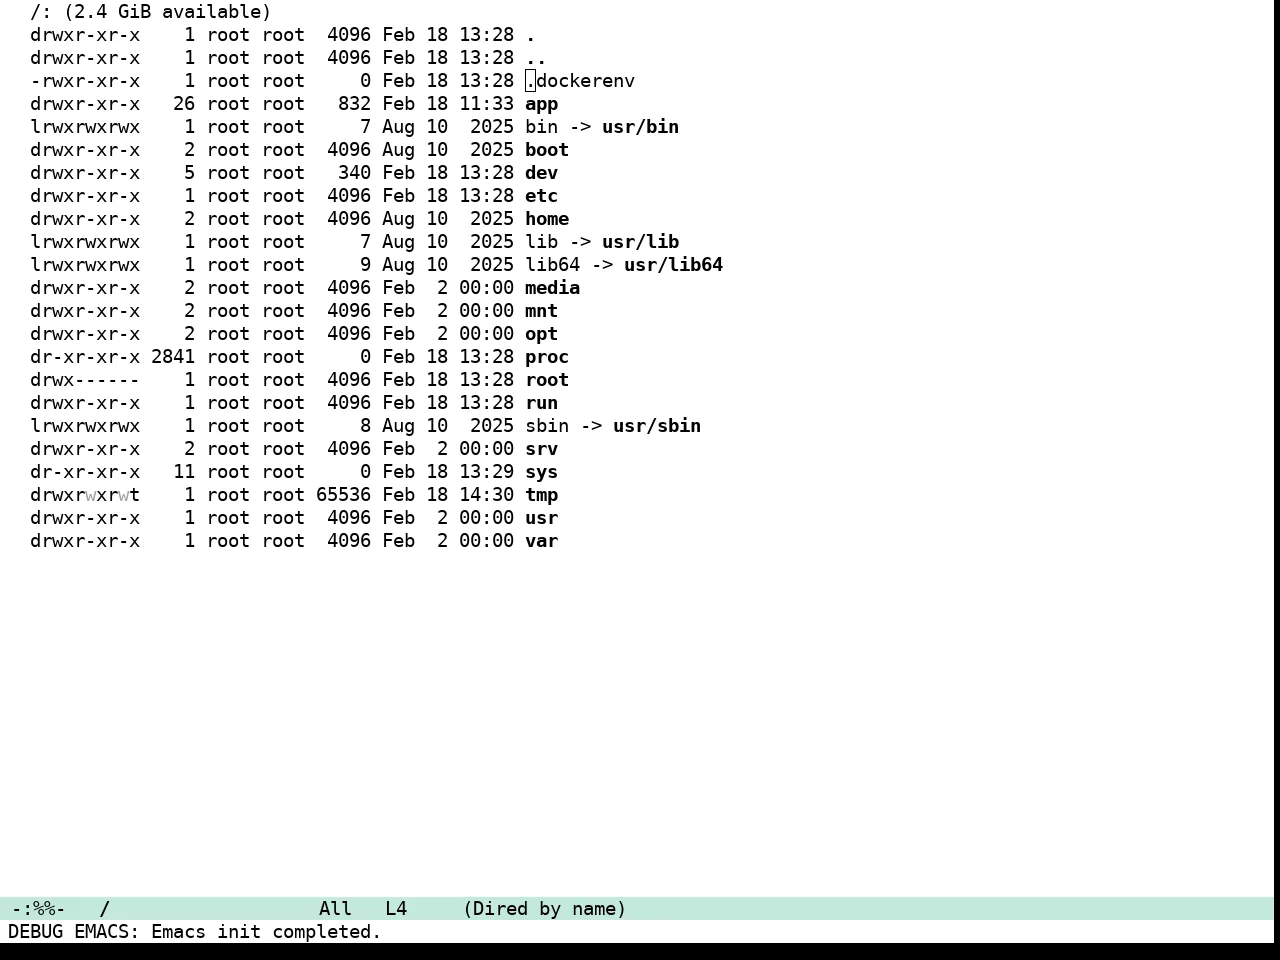This screenshot has width=1280, height=960.
Task: Open the var directory entry
Action: (x=541, y=541)
